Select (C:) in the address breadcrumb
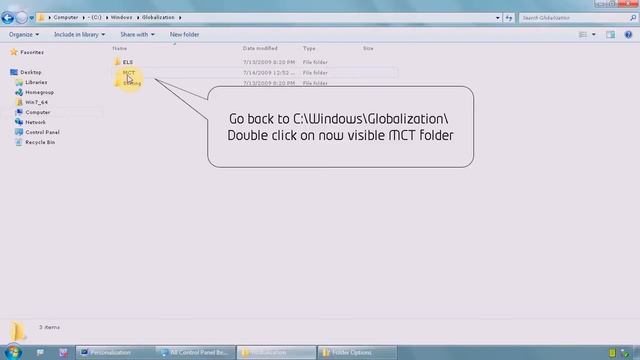This screenshot has height=360, width=640. coord(96,18)
